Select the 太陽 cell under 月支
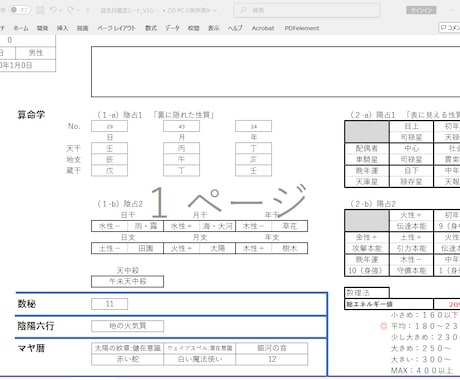 point(218,248)
